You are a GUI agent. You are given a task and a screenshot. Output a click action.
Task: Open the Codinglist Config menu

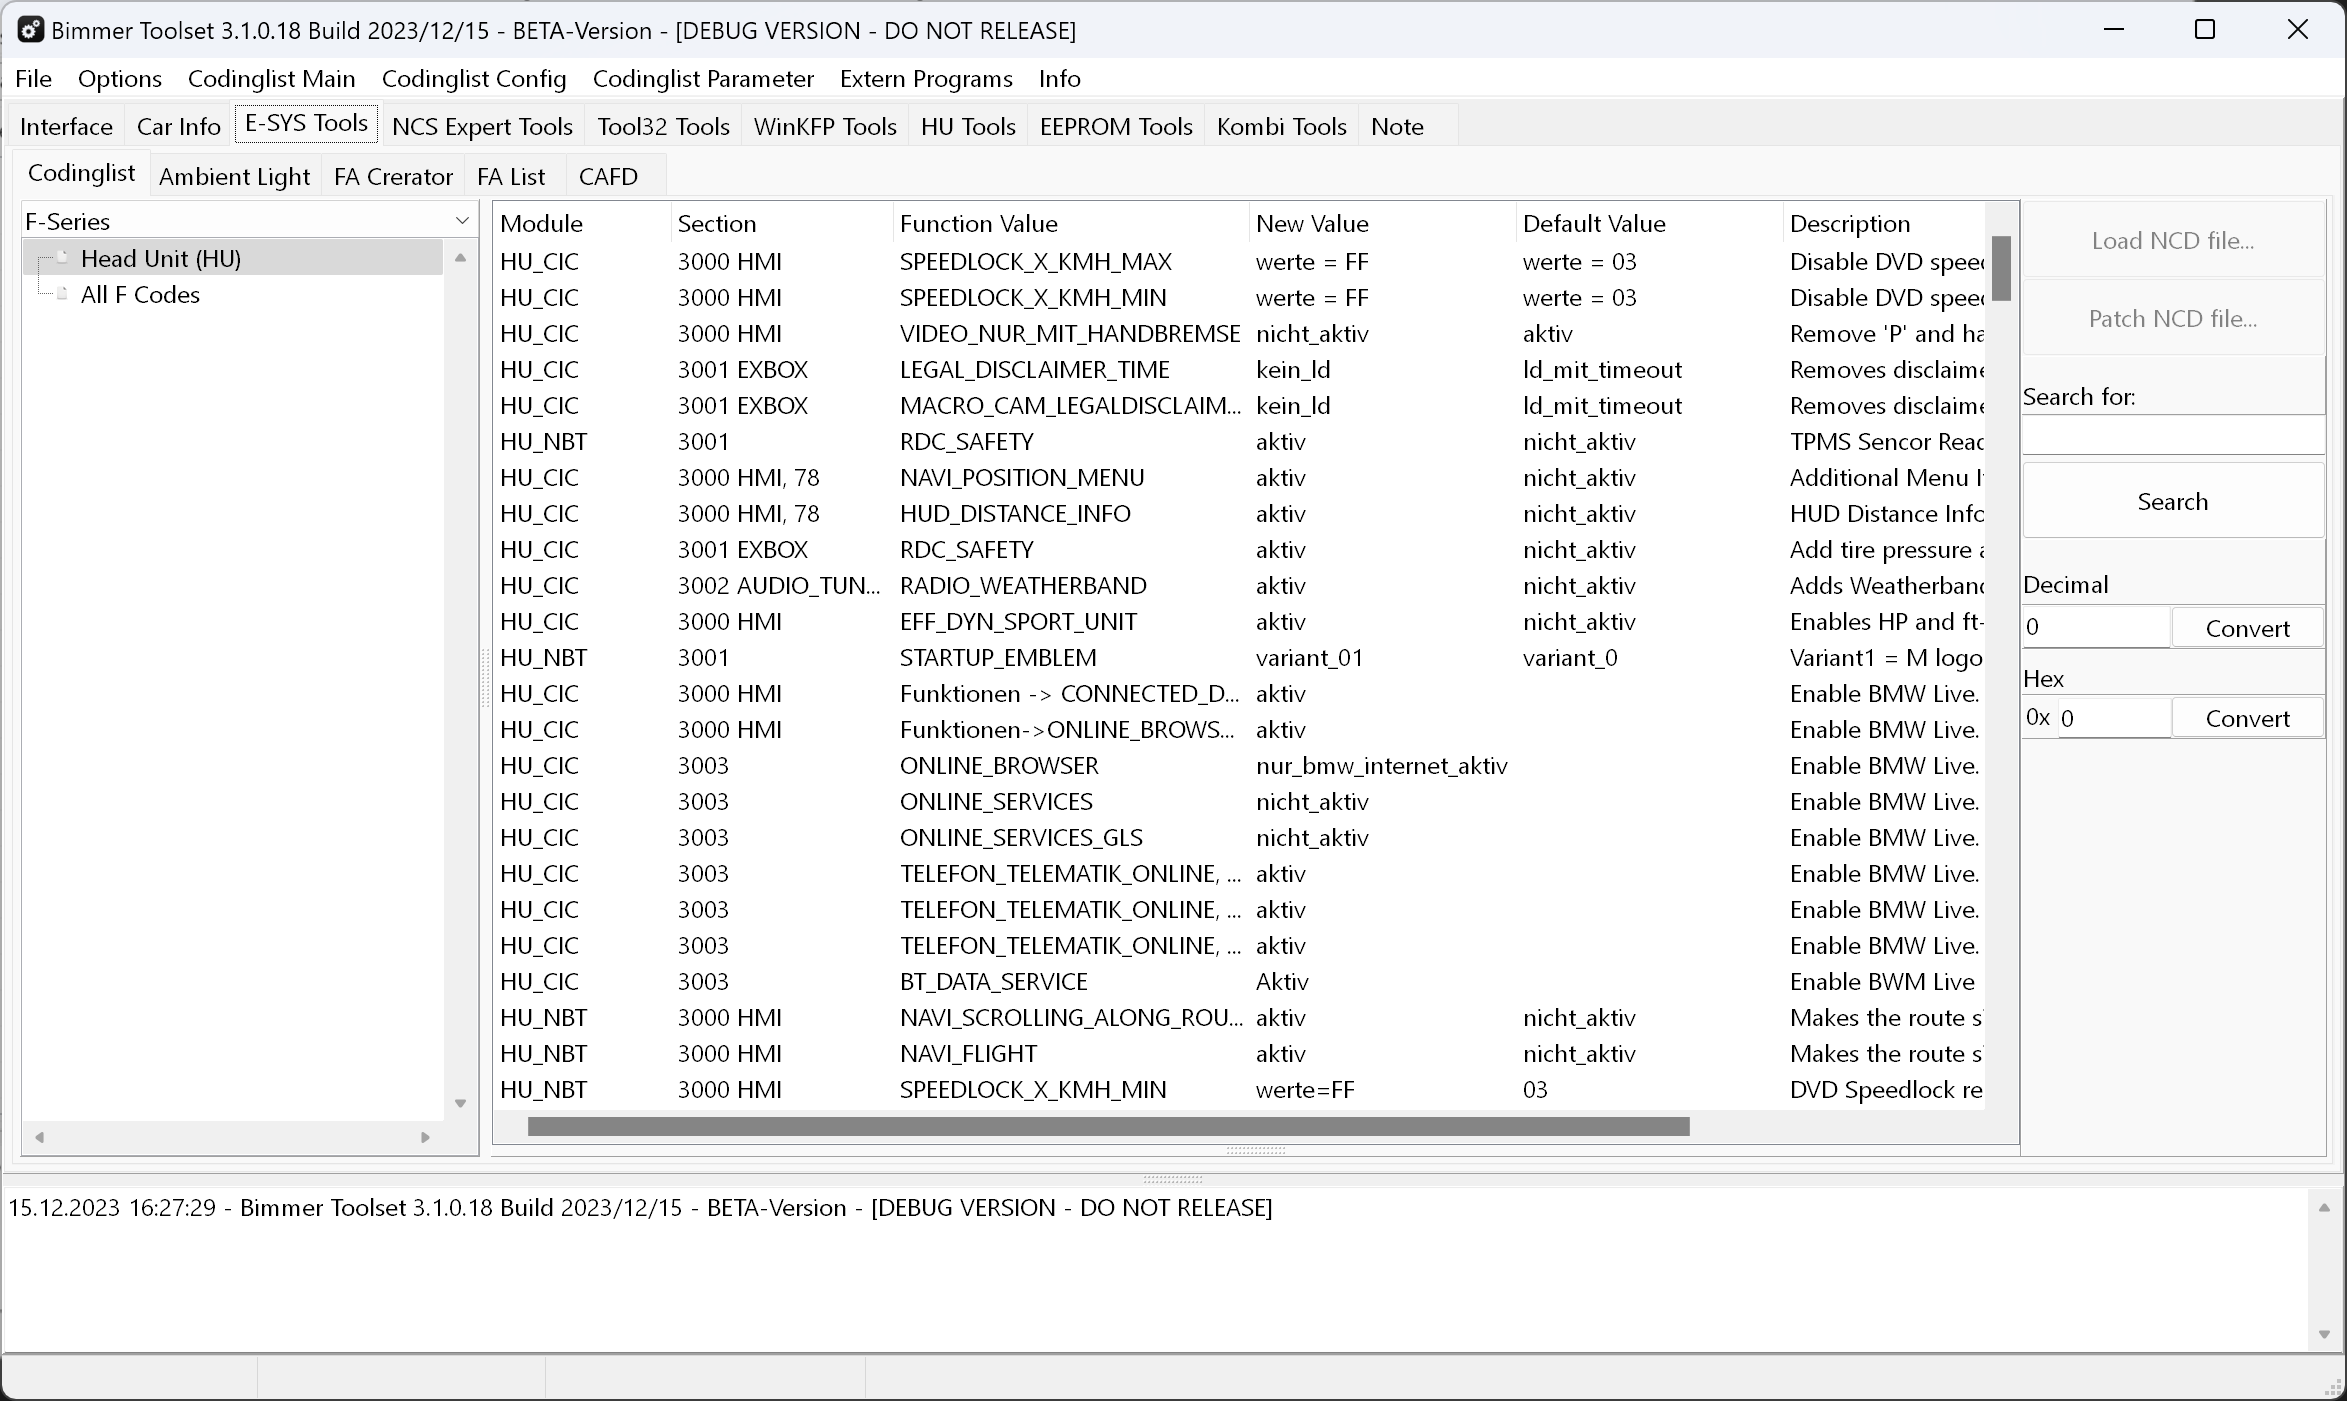tap(474, 78)
